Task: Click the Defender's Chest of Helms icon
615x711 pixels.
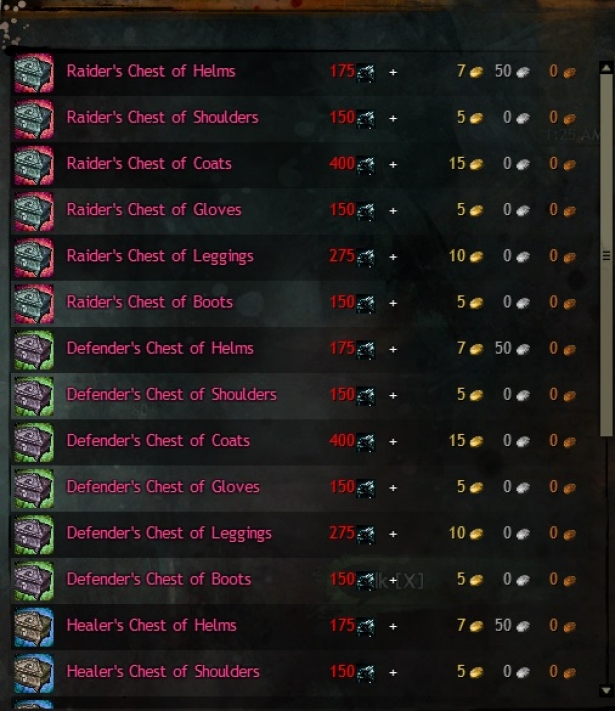Action: click(x=34, y=350)
